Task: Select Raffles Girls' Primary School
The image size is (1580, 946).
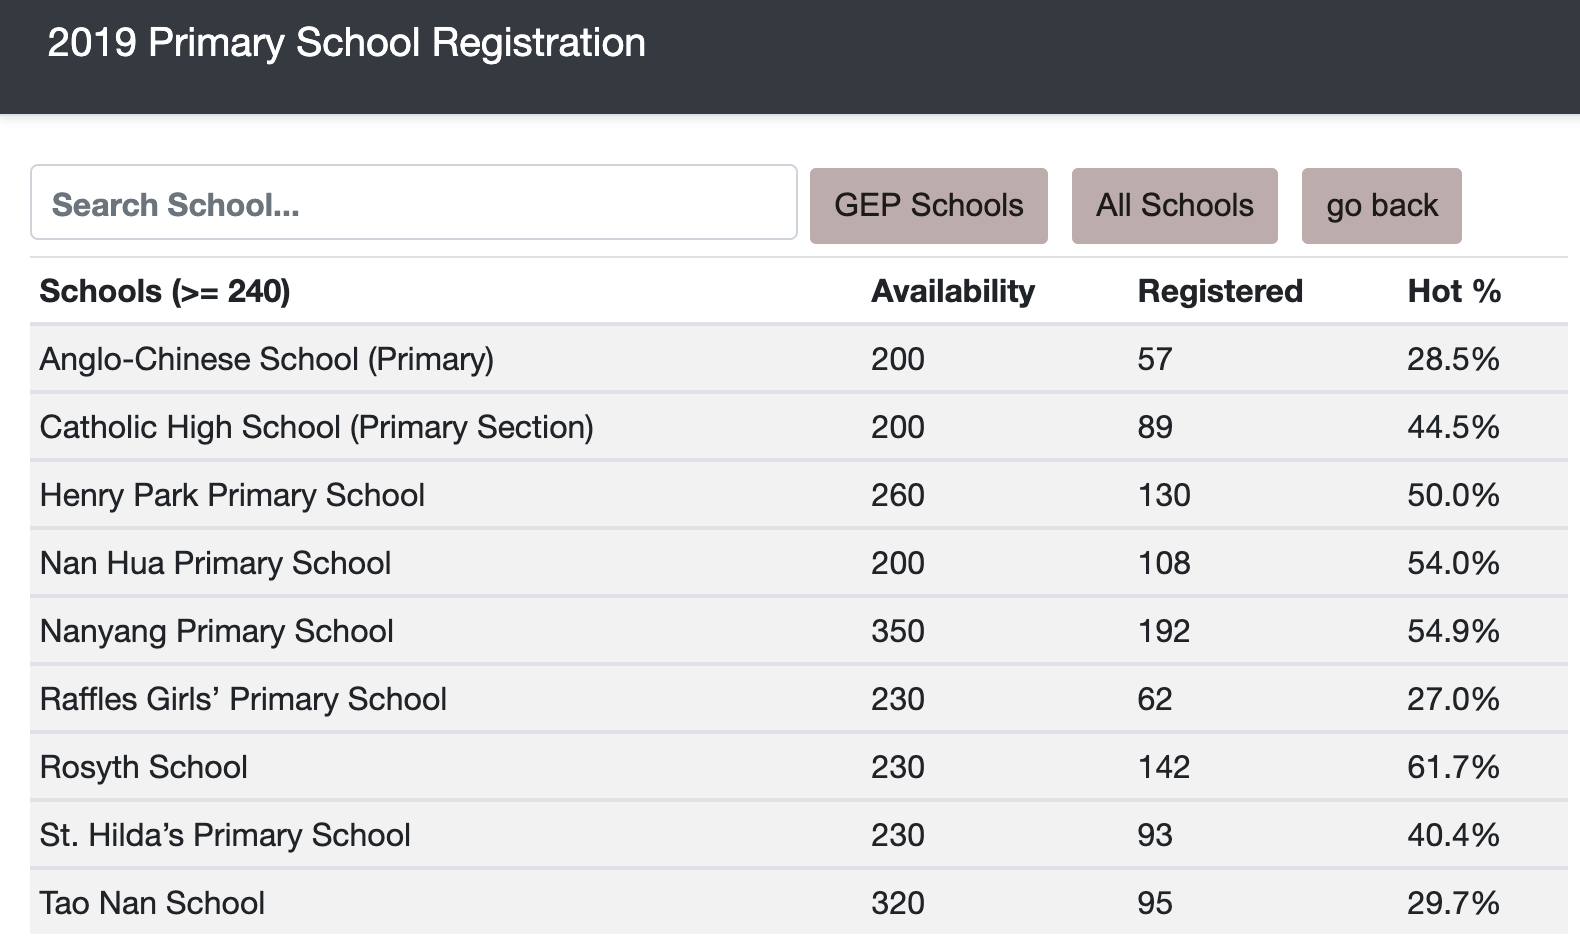Action: click(243, 699)
